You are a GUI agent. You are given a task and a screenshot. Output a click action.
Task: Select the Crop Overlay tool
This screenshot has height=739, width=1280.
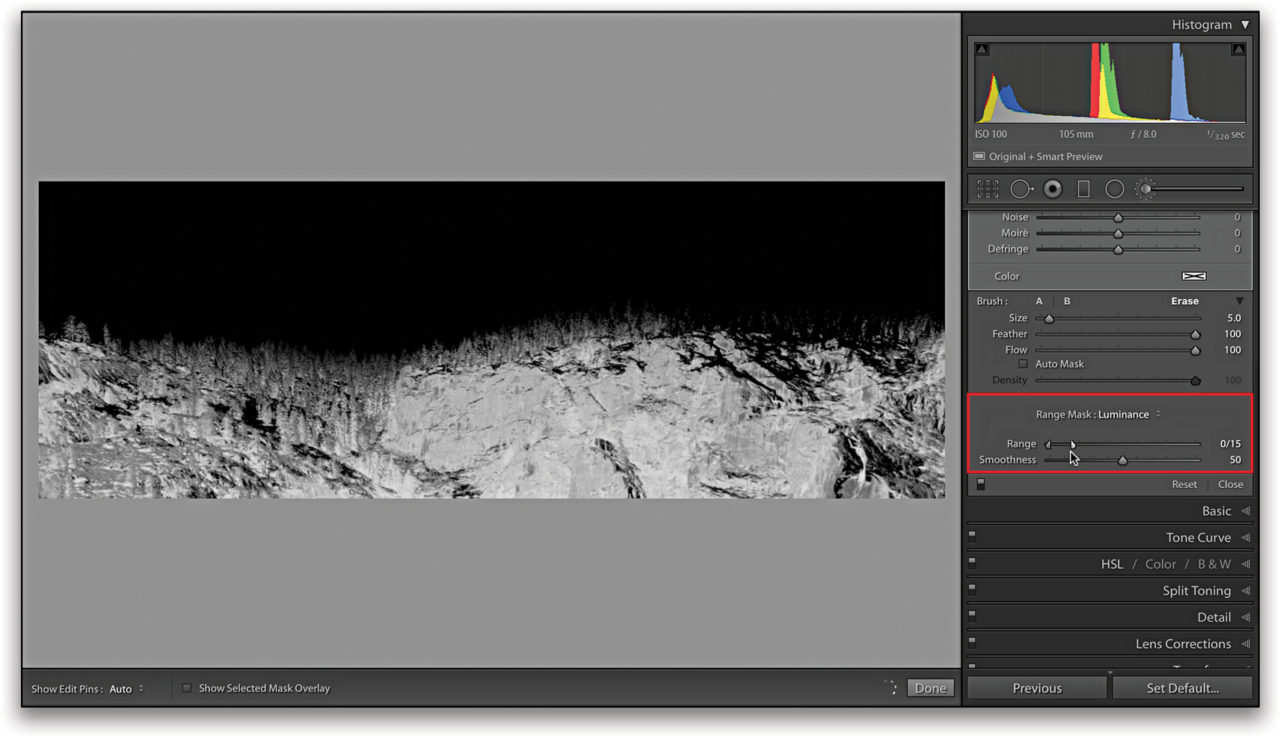pos(987,188)
